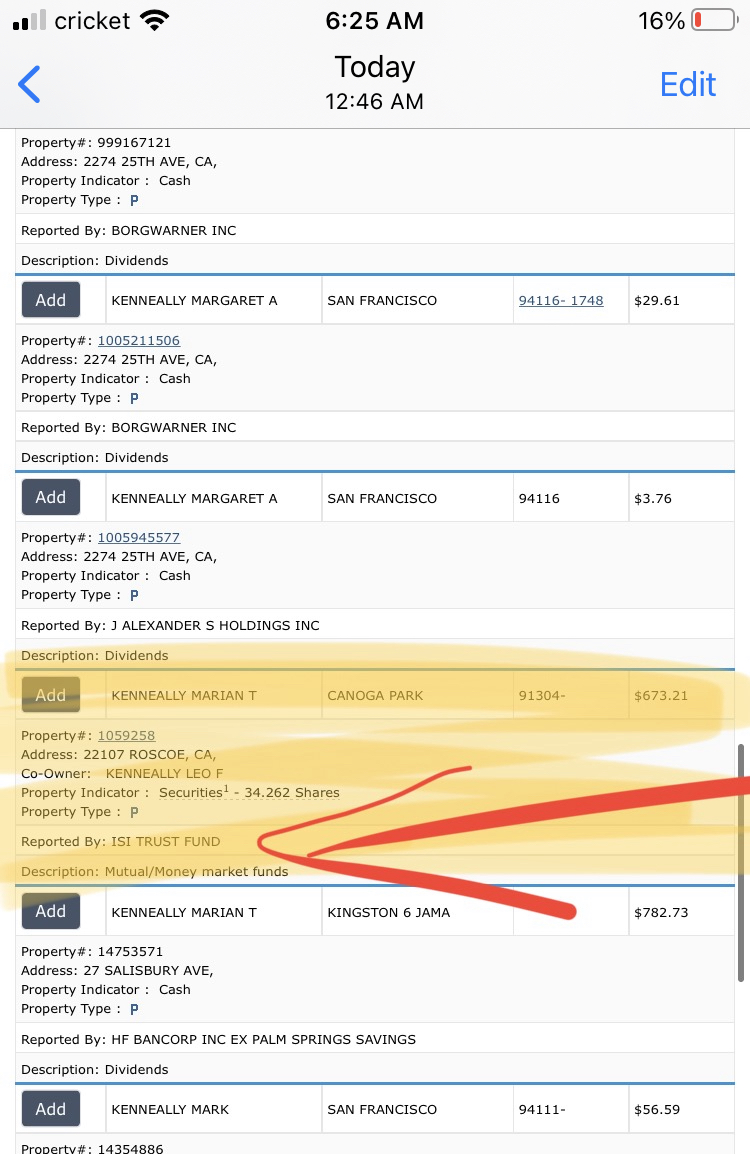750x1154 pixels.
Task: Click Reported By: J ALEXANDER S HOLDINGS INC
Action: pyautogui.click(x=170, y=626)
